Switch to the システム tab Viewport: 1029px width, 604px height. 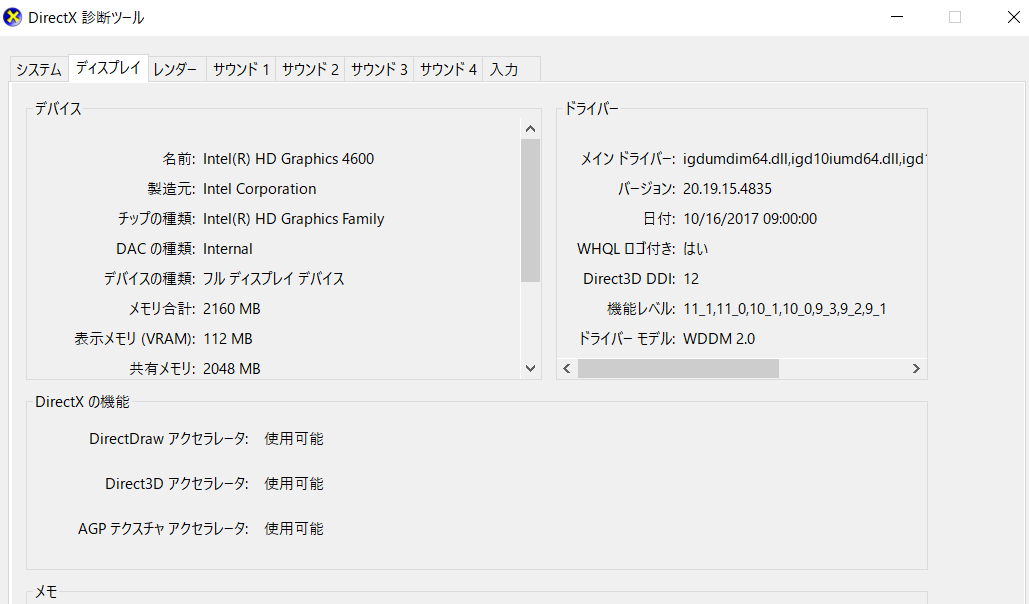pos(39,70)
